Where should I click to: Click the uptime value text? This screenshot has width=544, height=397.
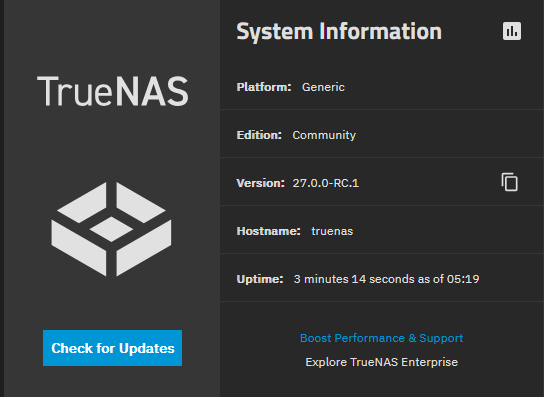tap(386, 279)
